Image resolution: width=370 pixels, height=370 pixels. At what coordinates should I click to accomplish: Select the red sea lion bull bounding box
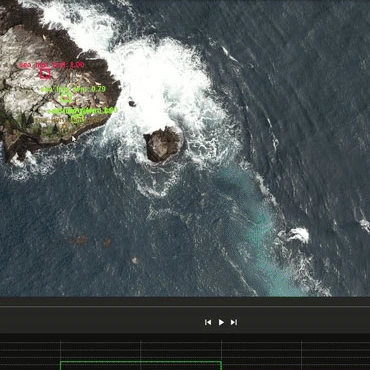pyautogui.click(x=45, y=74)
